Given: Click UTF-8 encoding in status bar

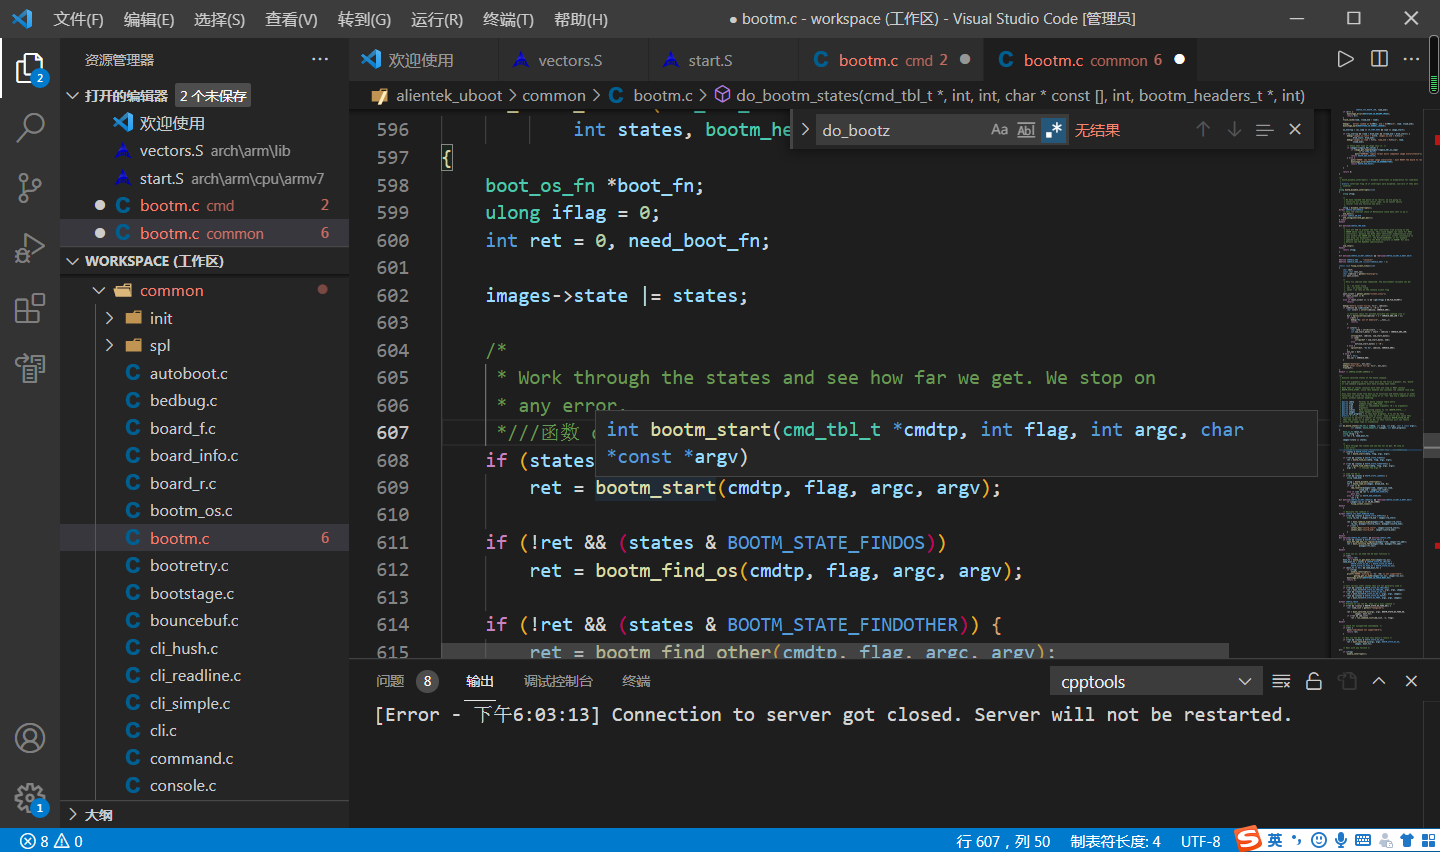Looking at the screenshot, I should coord(1200,841).
